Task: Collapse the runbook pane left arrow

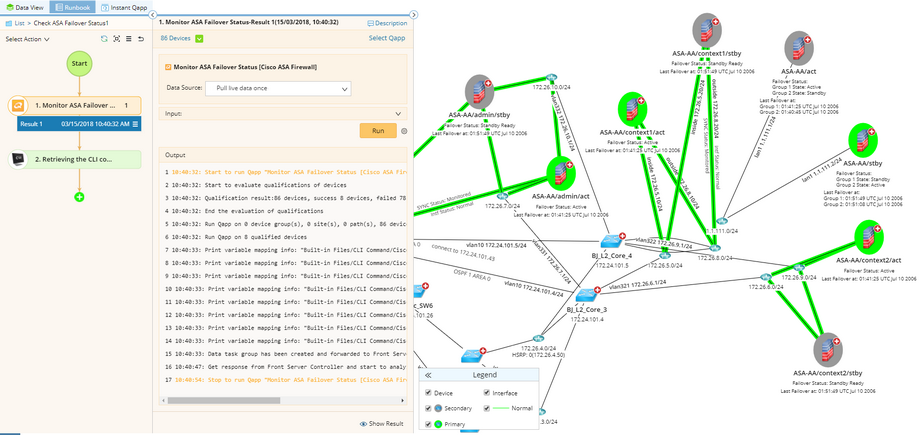Action: point(152,15)
